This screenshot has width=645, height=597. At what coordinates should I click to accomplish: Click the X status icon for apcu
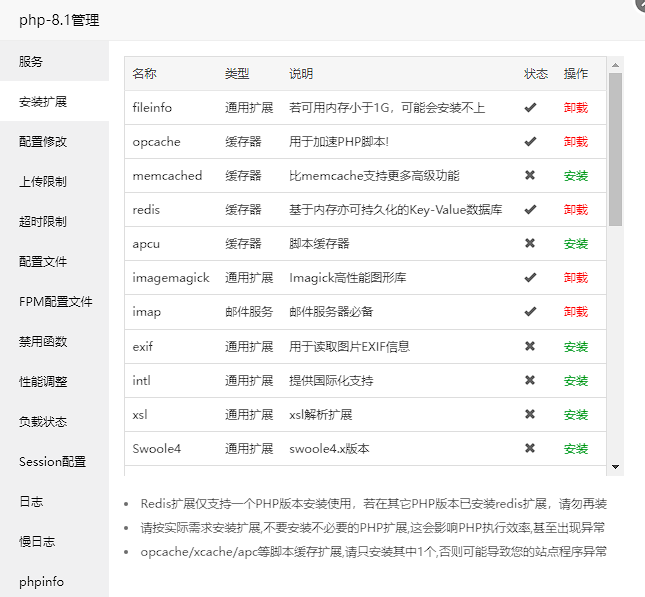pyautogui.click(x=530, y=243)
